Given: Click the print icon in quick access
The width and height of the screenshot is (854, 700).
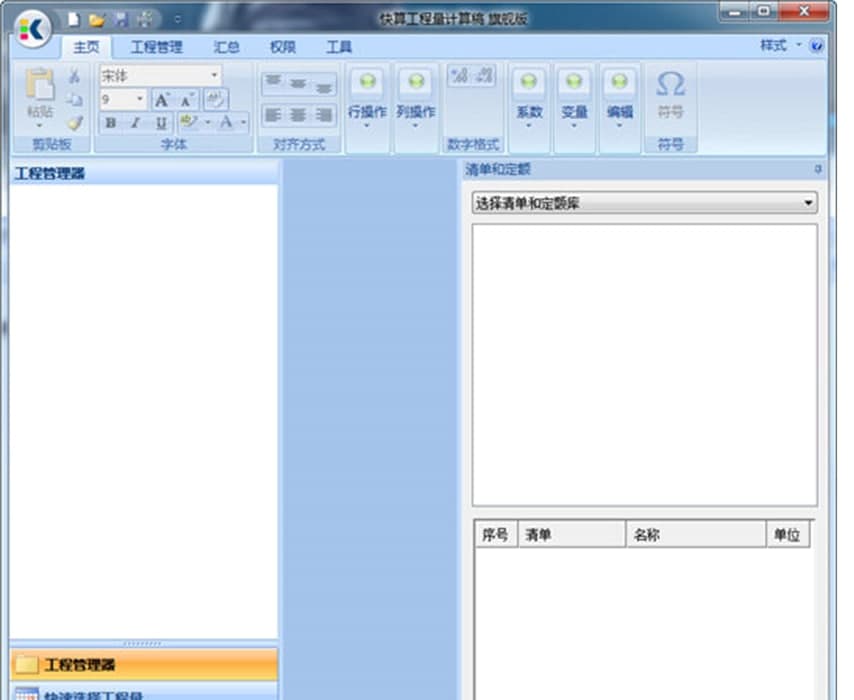Looking at the screenshot, I should pyautogui.click(x=145, y=20).
